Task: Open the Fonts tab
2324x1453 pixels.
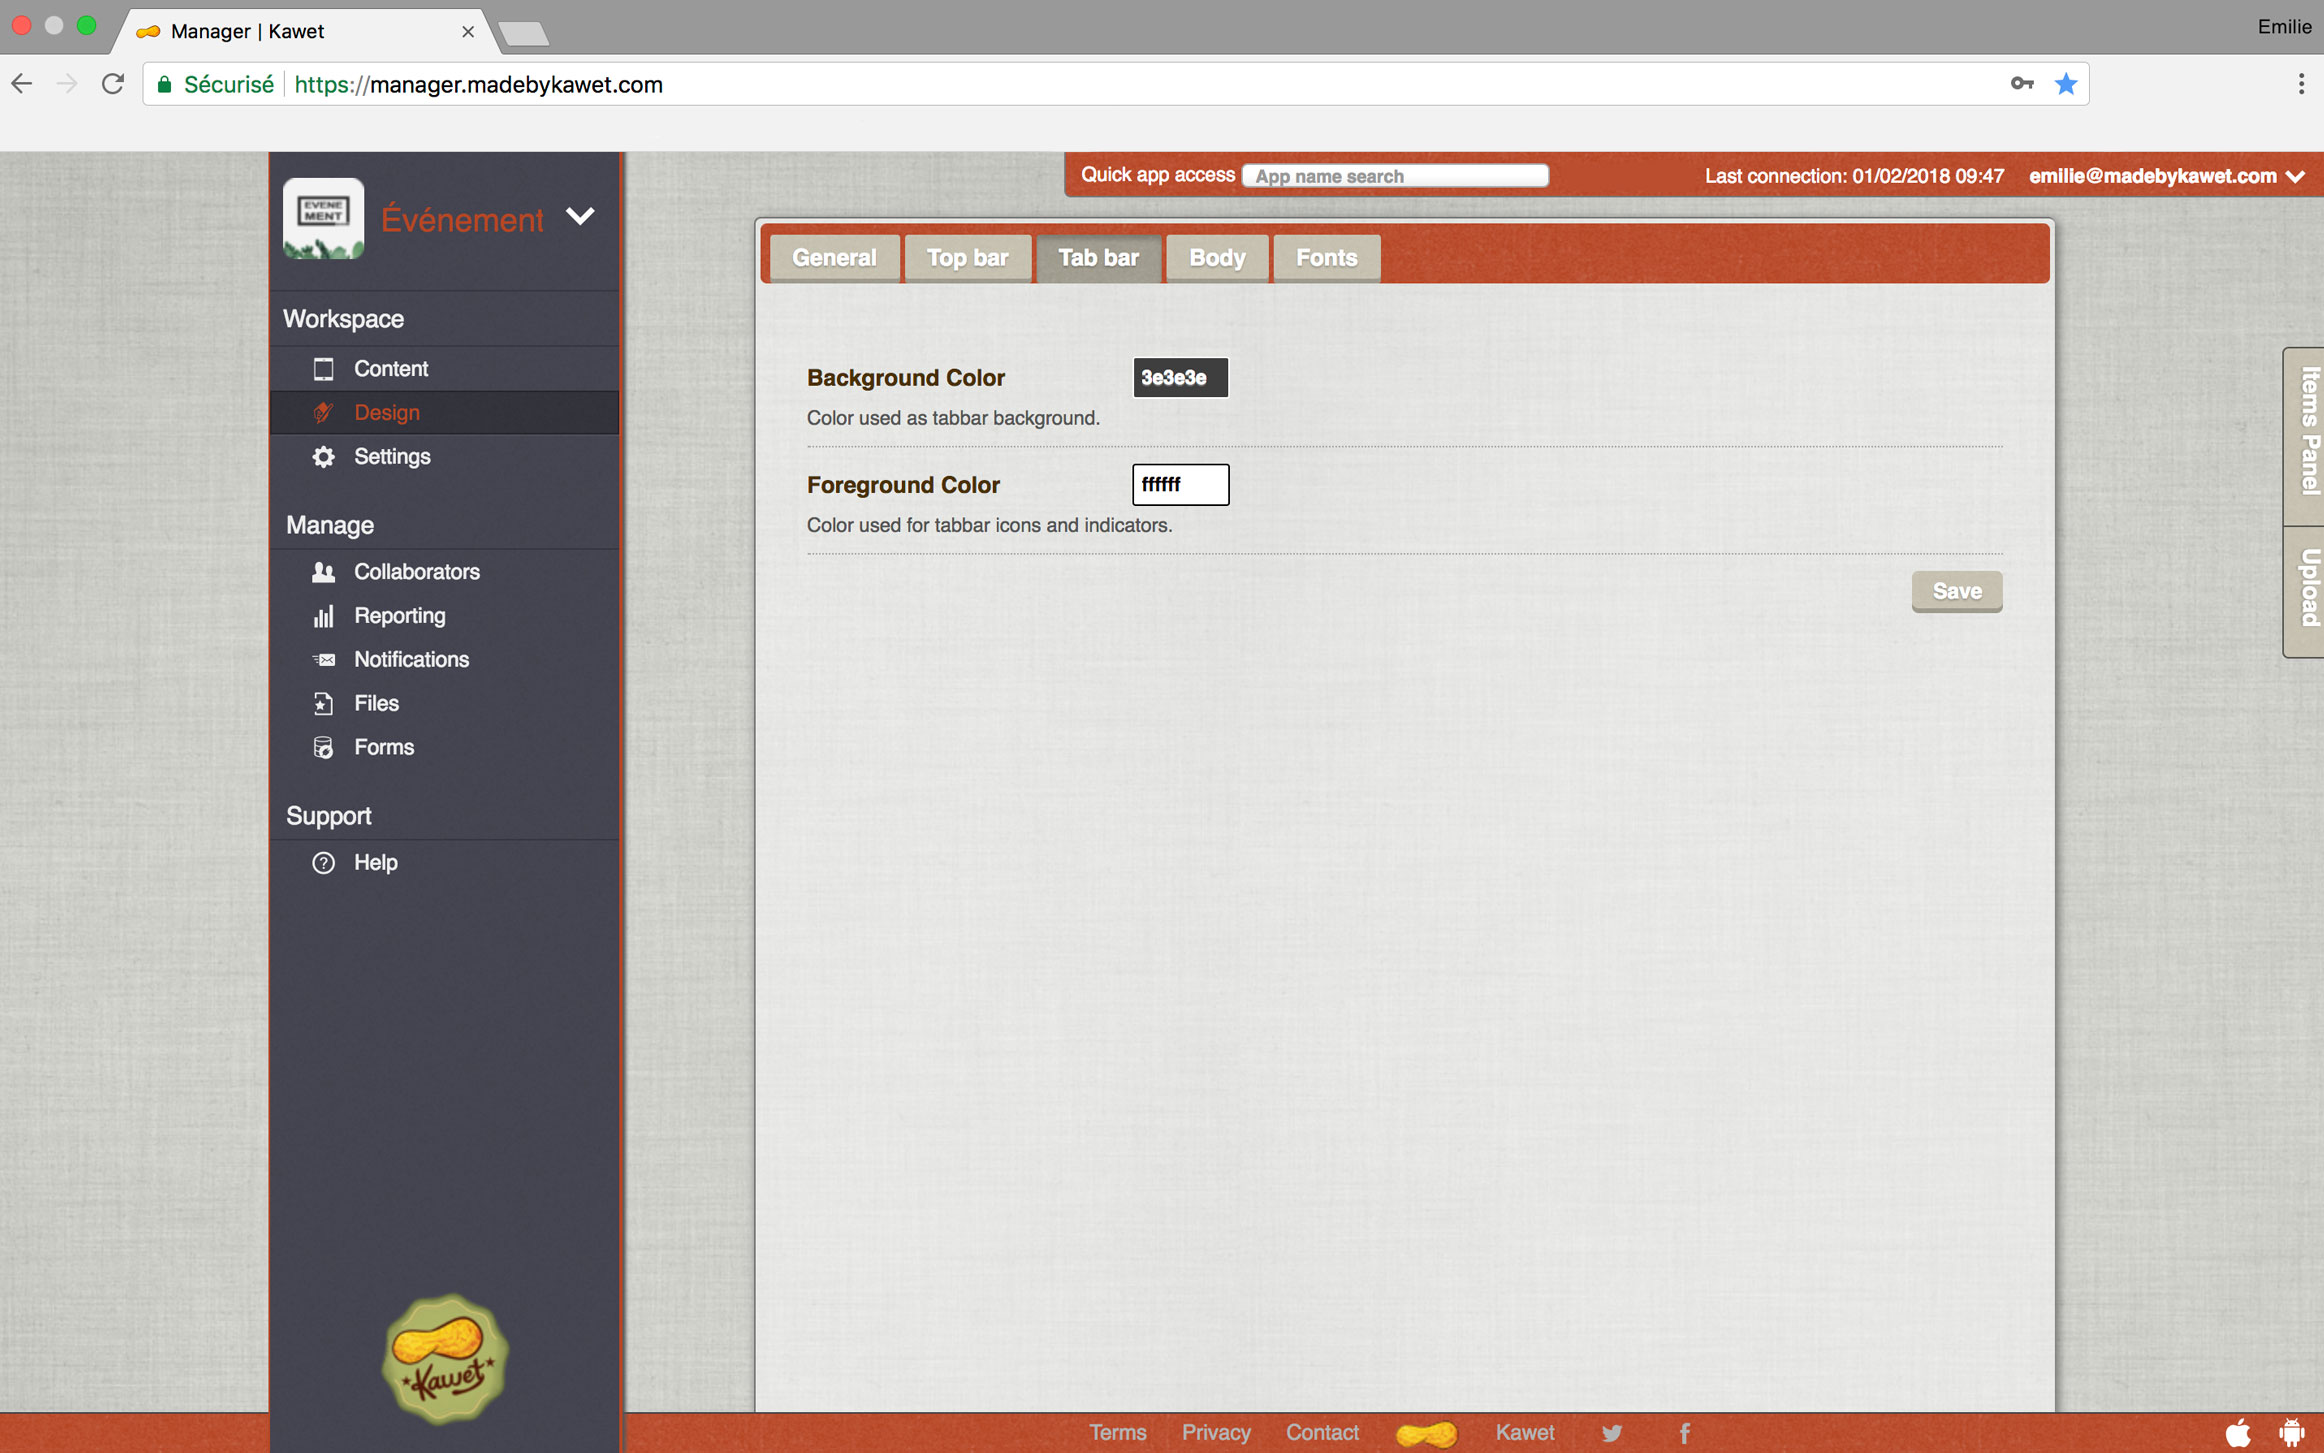Action: click(1326, 257)
